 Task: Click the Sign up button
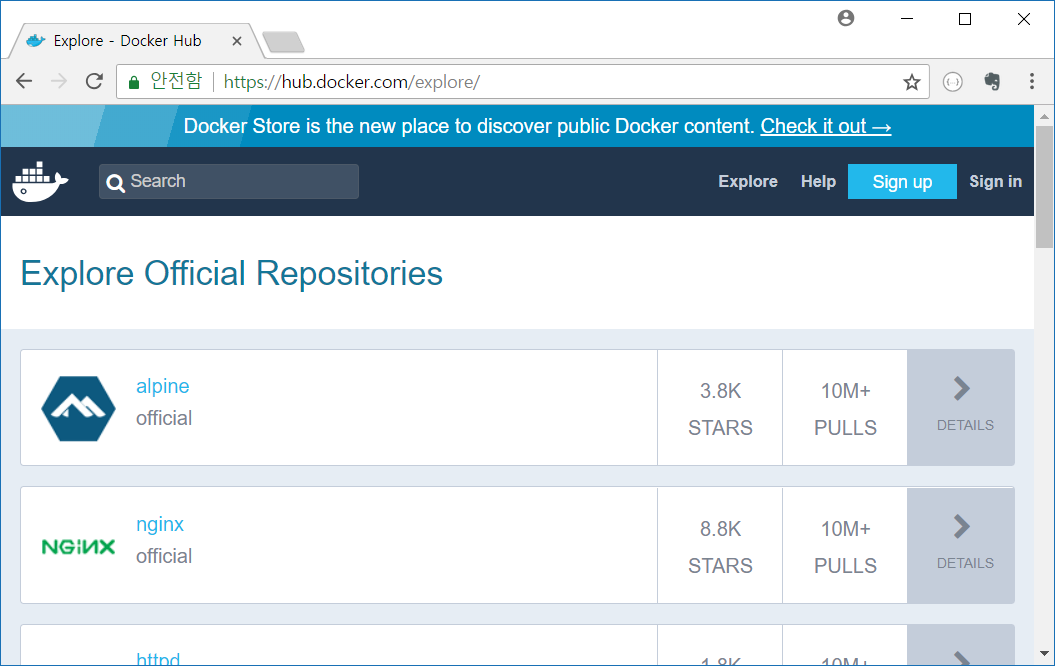pos(902,182)
